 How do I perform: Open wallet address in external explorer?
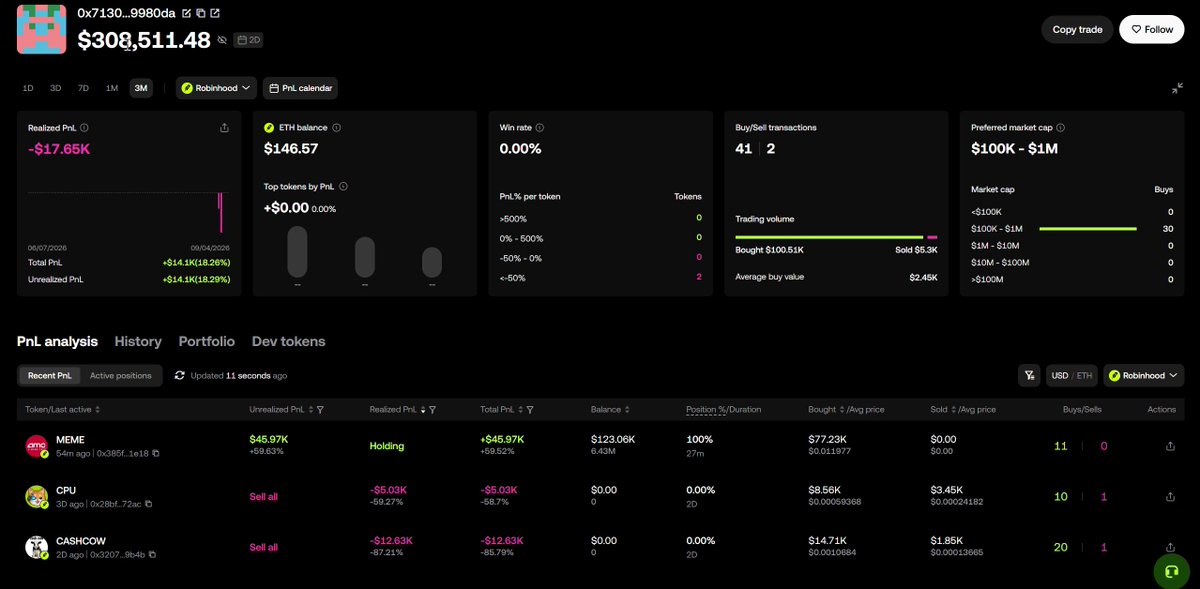point(215,14)
